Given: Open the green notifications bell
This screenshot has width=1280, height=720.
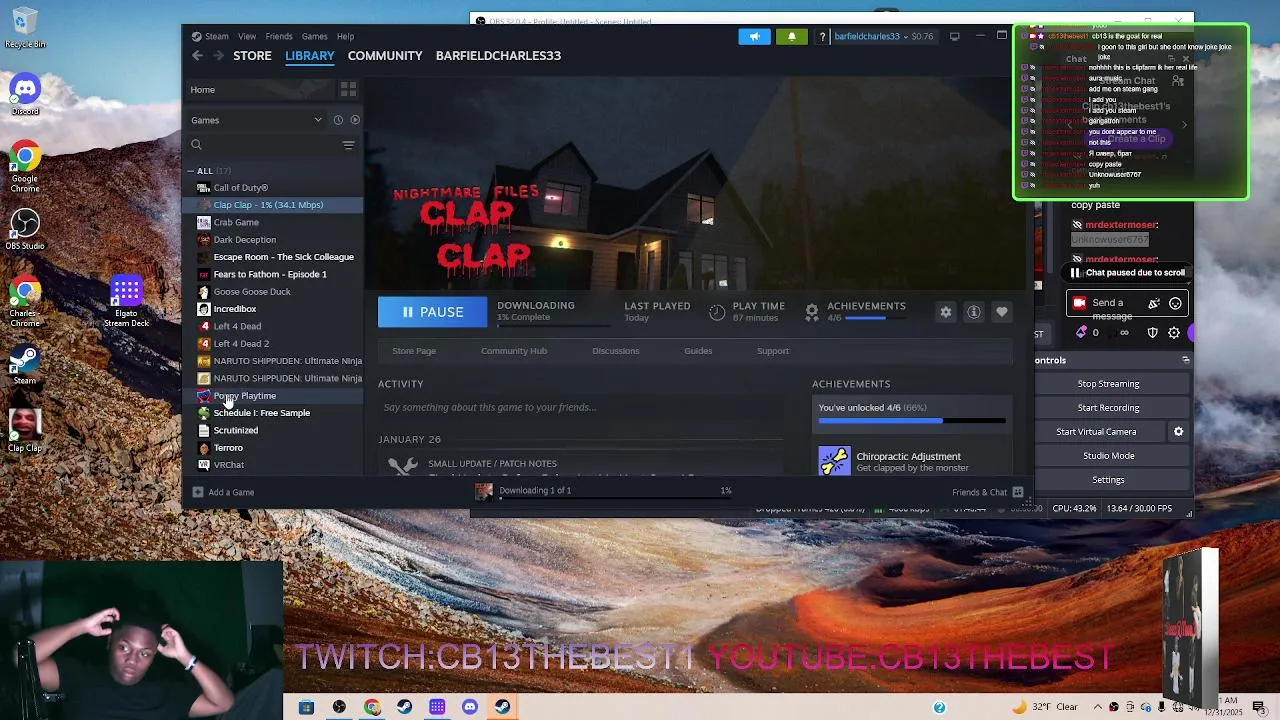Looking at the screenshot, I should [792, 36].
